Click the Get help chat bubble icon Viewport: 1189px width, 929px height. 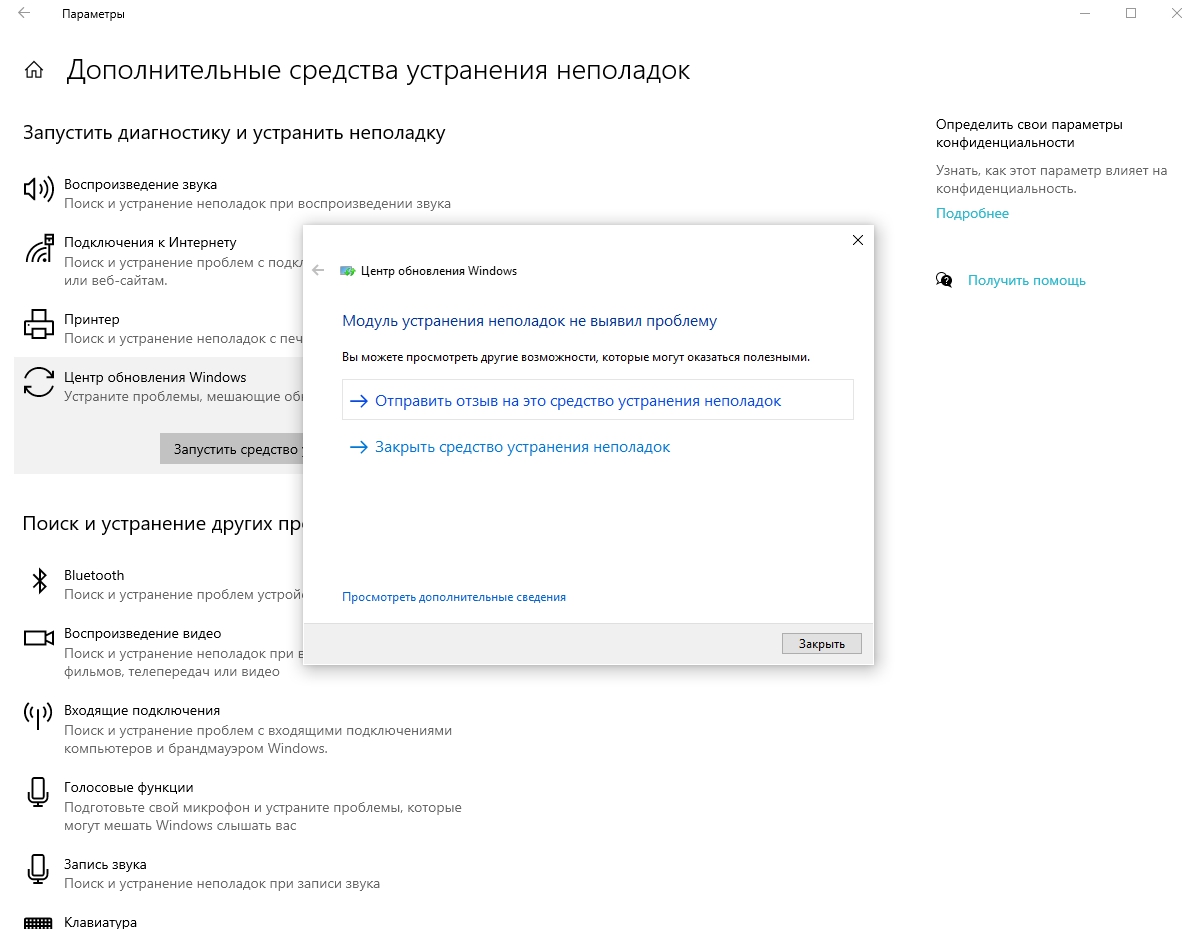coord(944,280)
